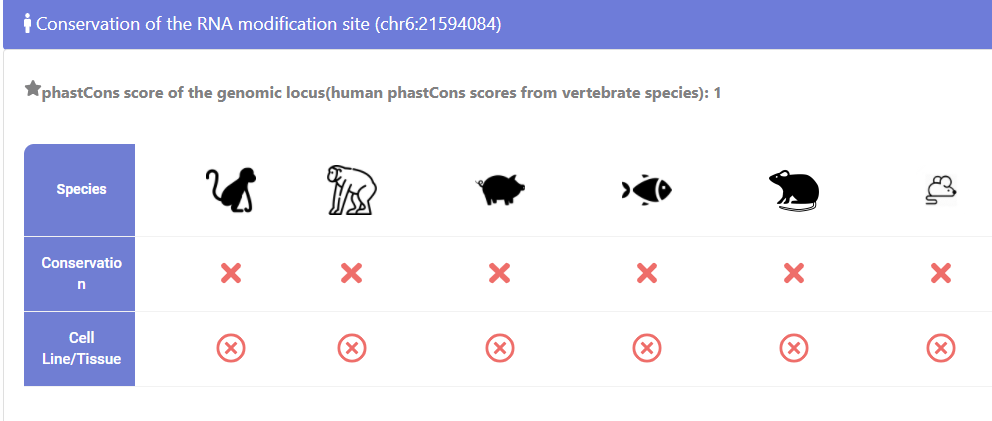Click the Conservation X mark under the fish
Screen dimensions: 992x421
pyautogui.click(x=646, y=273)
